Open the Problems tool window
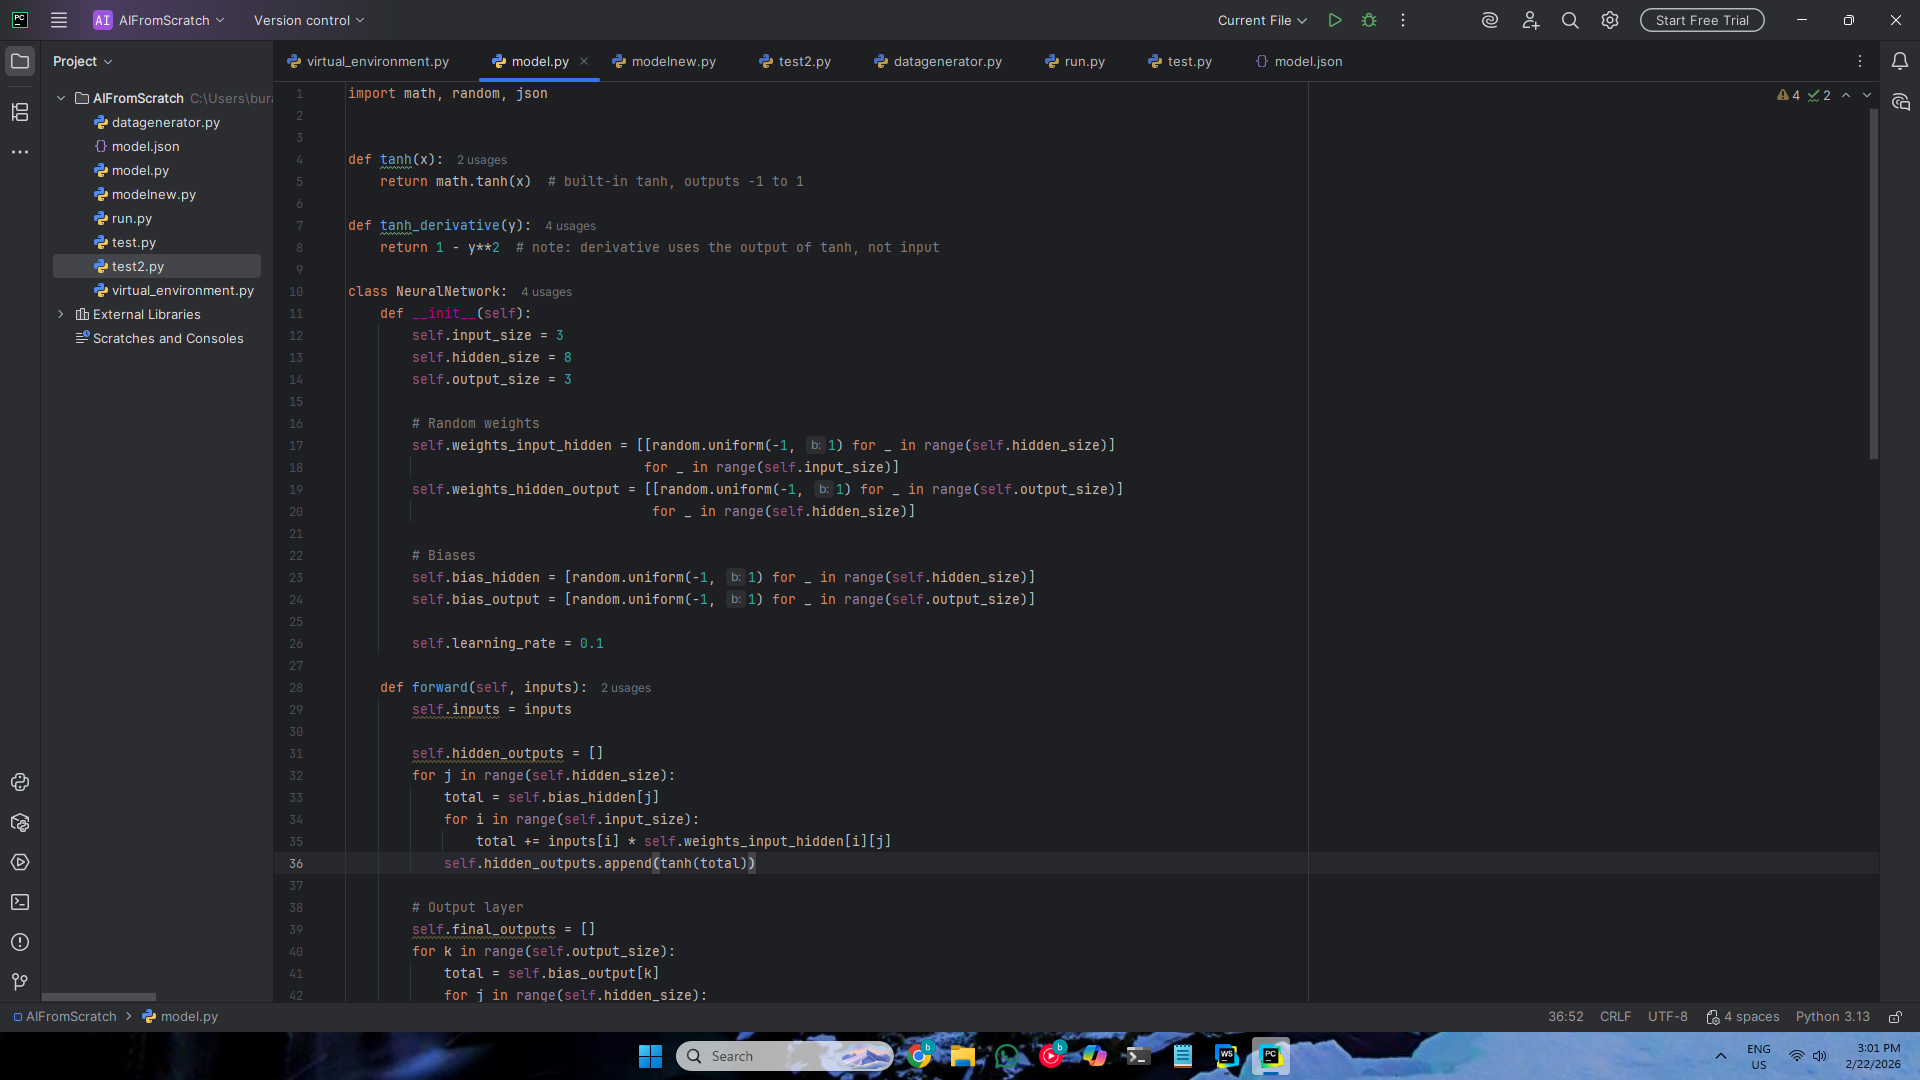1920x1080 pixels. (20, 942)
